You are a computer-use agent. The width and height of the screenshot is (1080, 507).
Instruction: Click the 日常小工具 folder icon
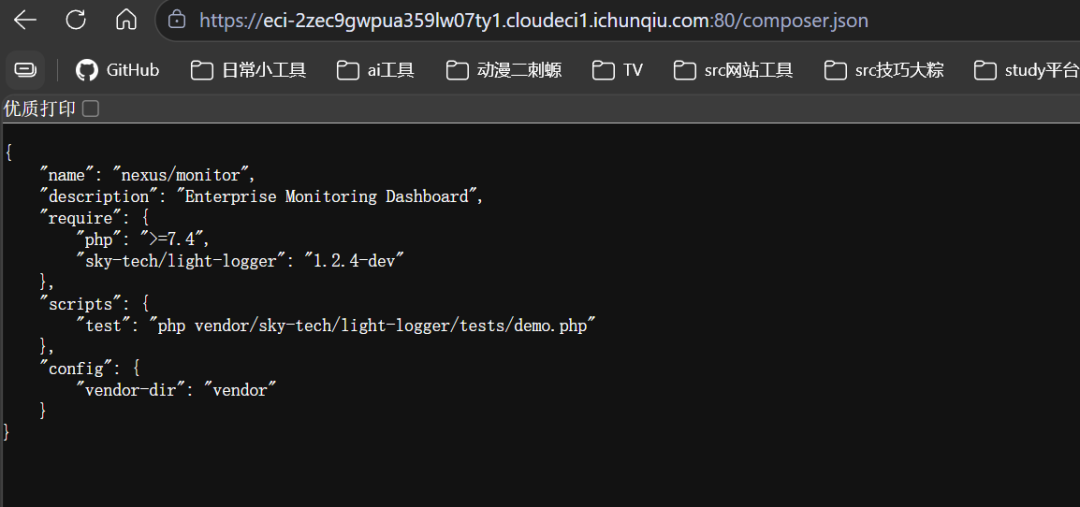pos(202,70)
